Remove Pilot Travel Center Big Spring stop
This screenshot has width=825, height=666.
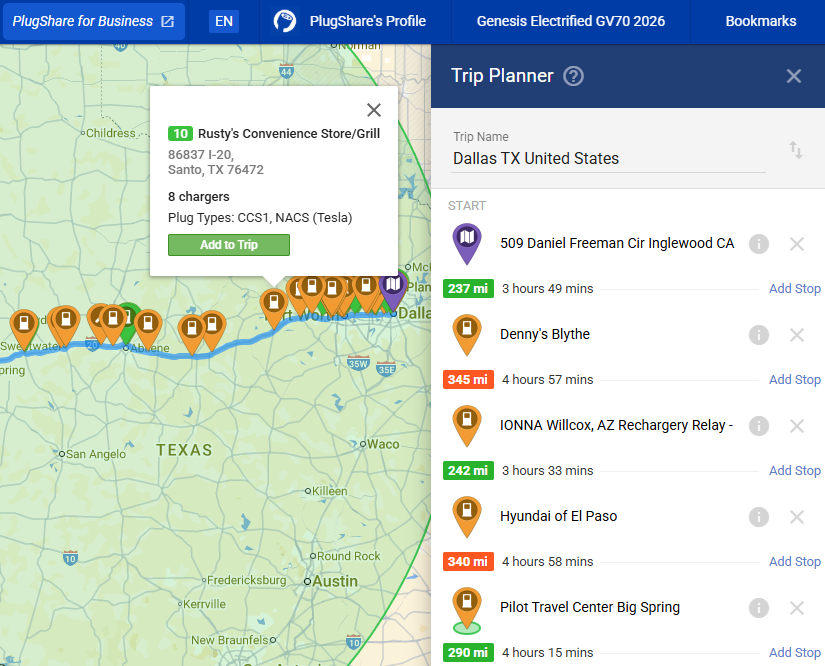pyautogui.click(x=797, y=608)
